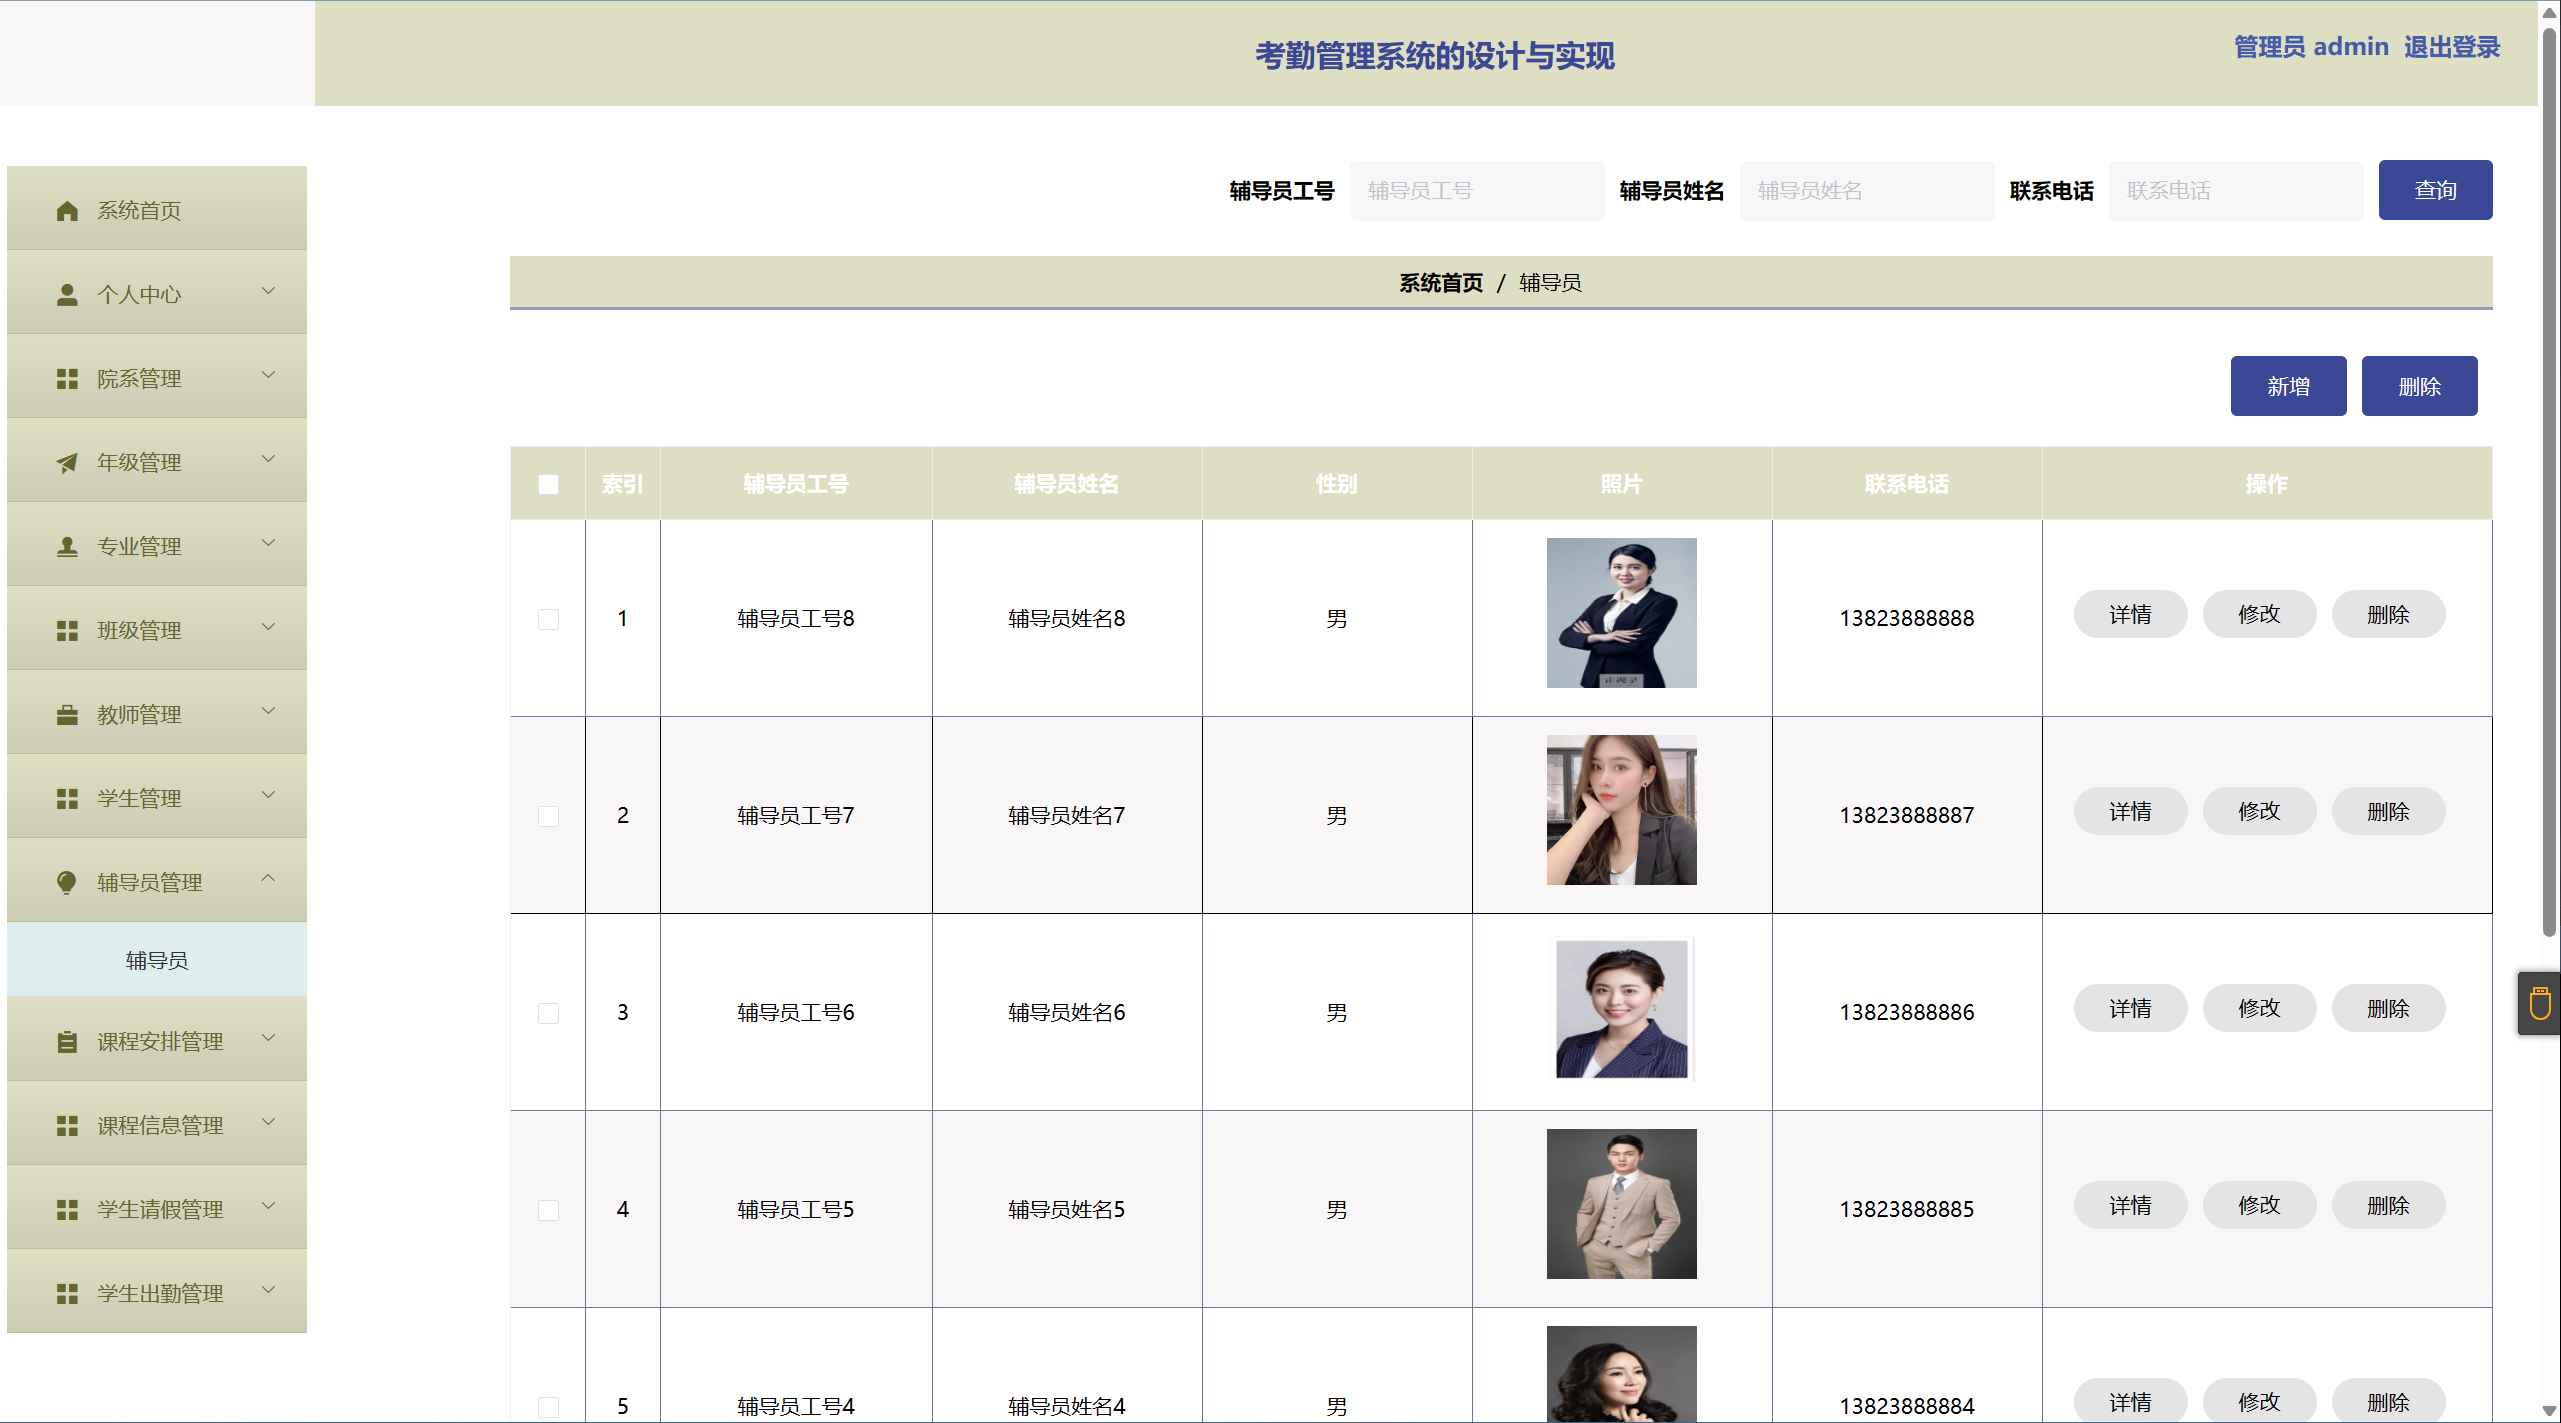Open the 学生出勤管理 menu item
This screenshot has height=1423, width=2561.
click(x=160, y=1293)
